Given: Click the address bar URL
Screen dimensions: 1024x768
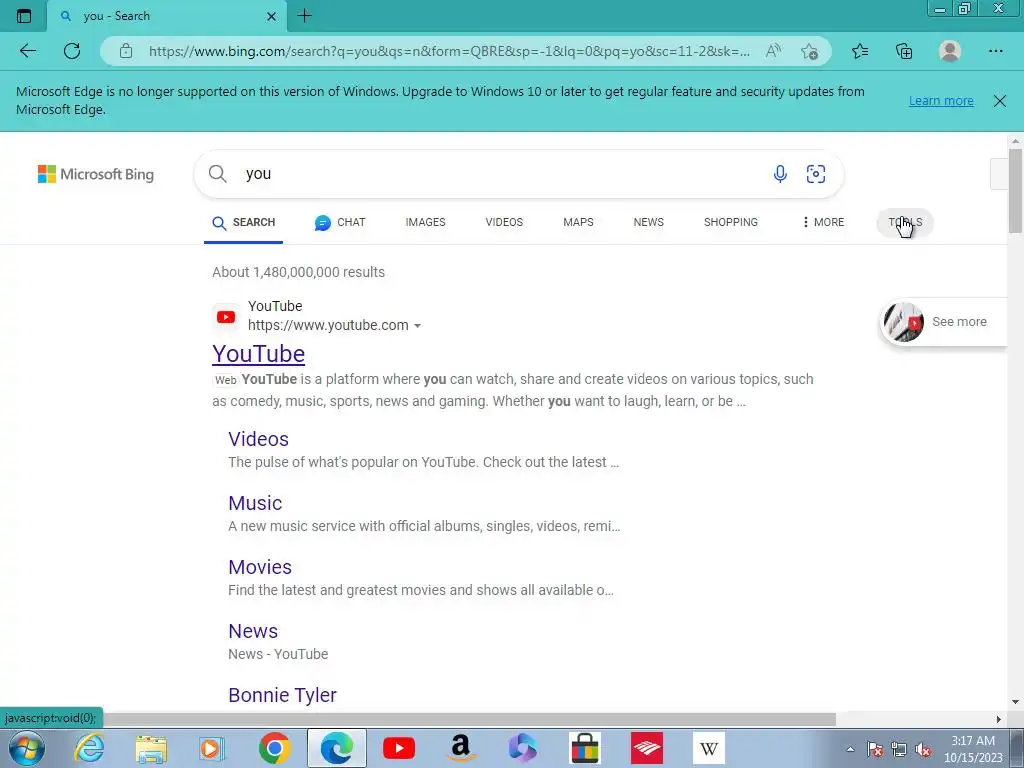Looking at the screenshot, I should (449, 51).
